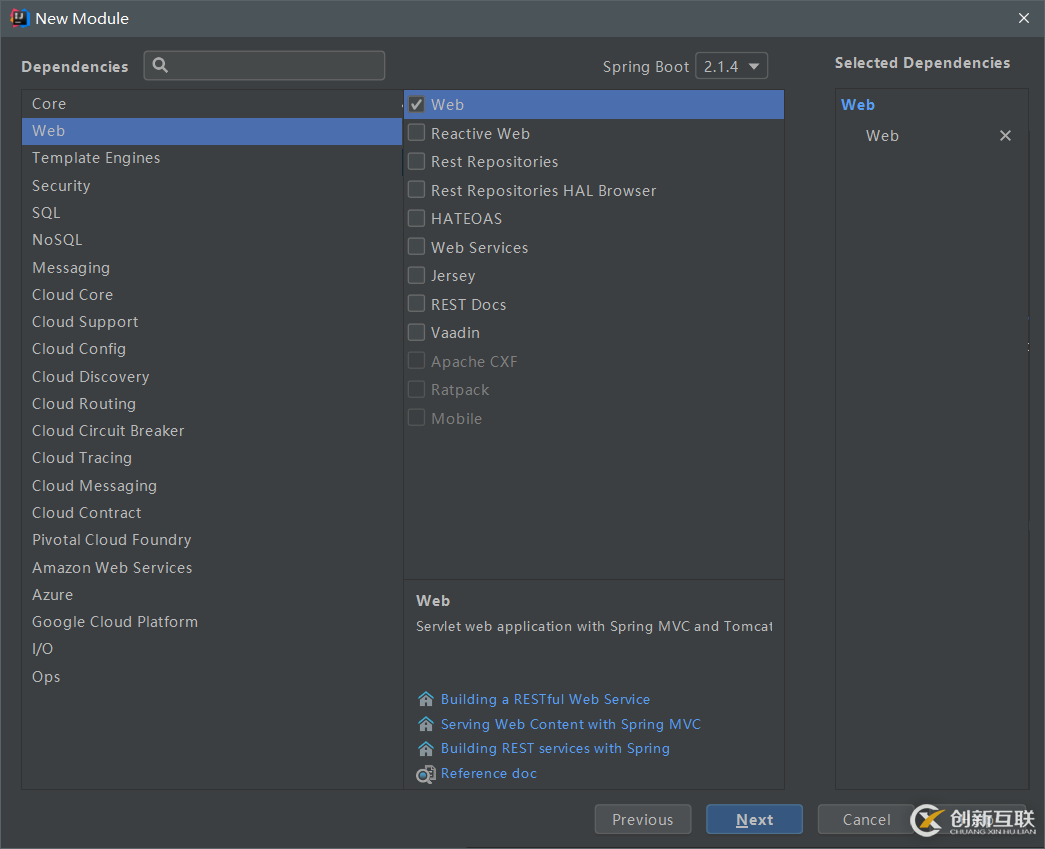
Task: Click the disabled Ratpack item
Action: (460, 391)
